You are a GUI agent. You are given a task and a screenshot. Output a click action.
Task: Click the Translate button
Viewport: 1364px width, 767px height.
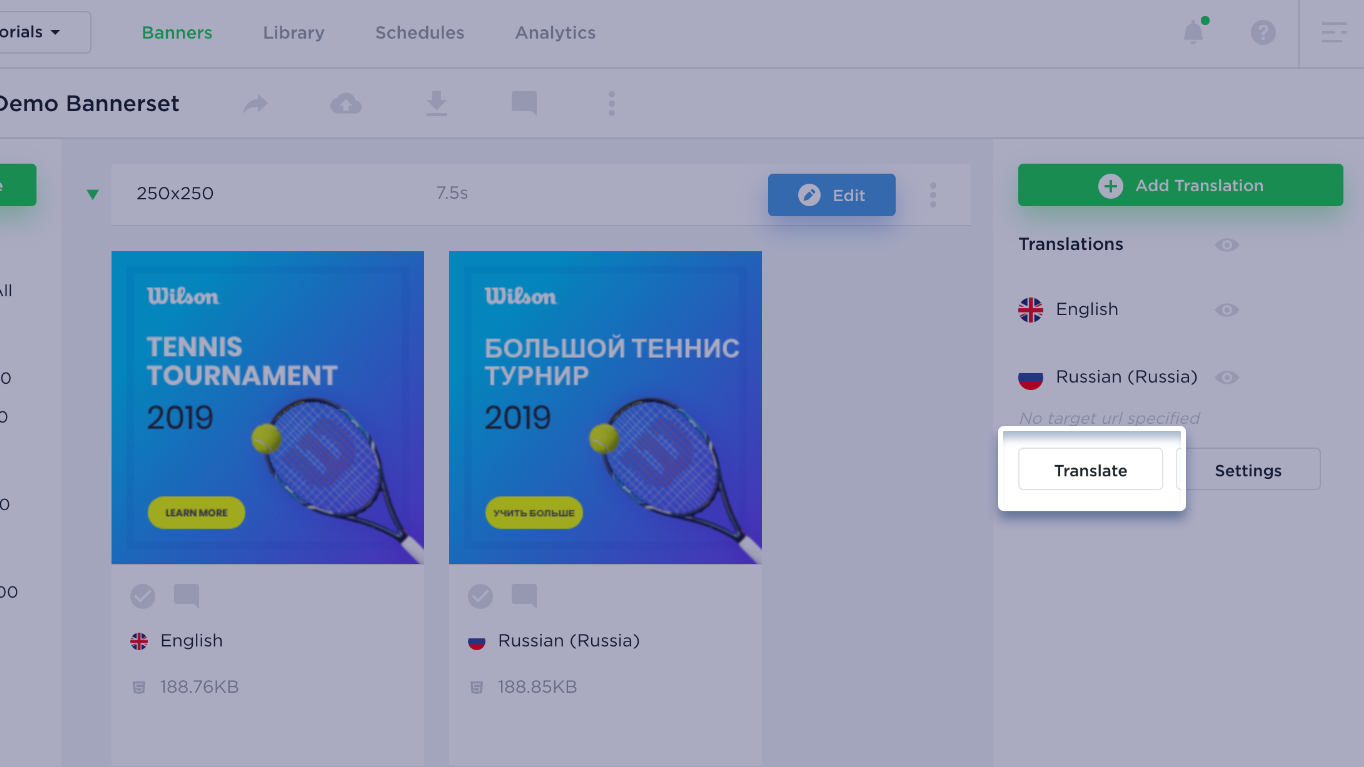1090,470
